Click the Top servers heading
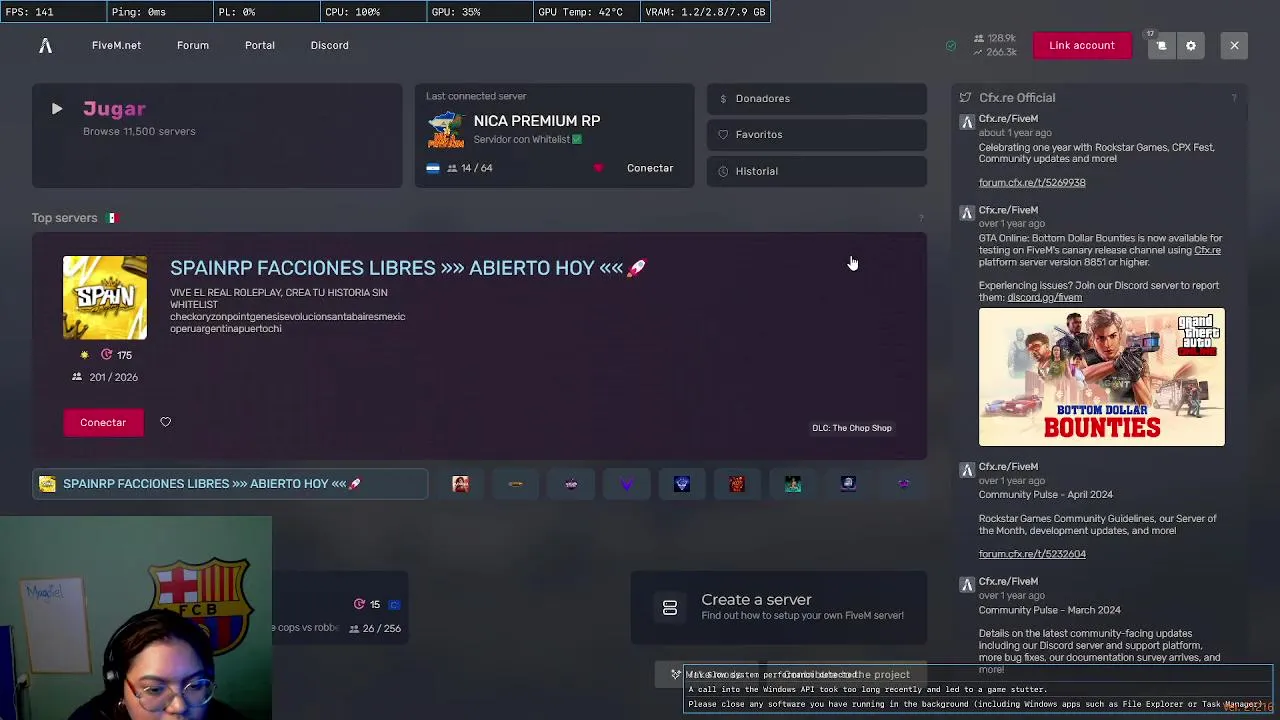Screen dimensions: 1280x720 [x=64, y=218]
